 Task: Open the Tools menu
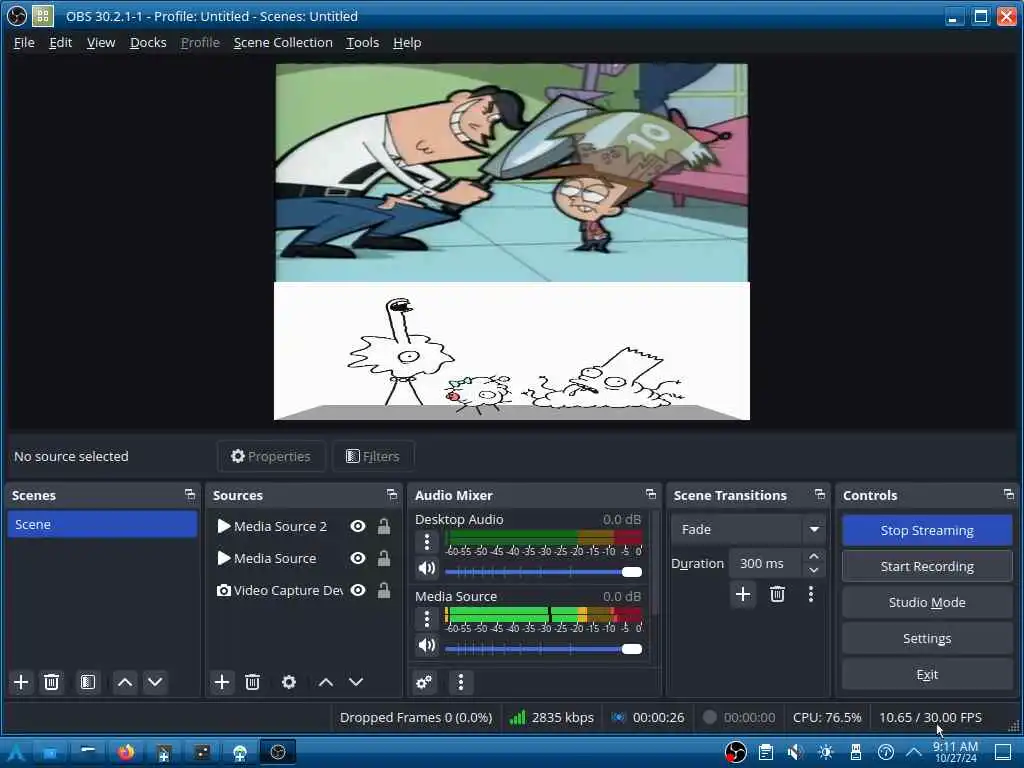click(x=362, y=42)
